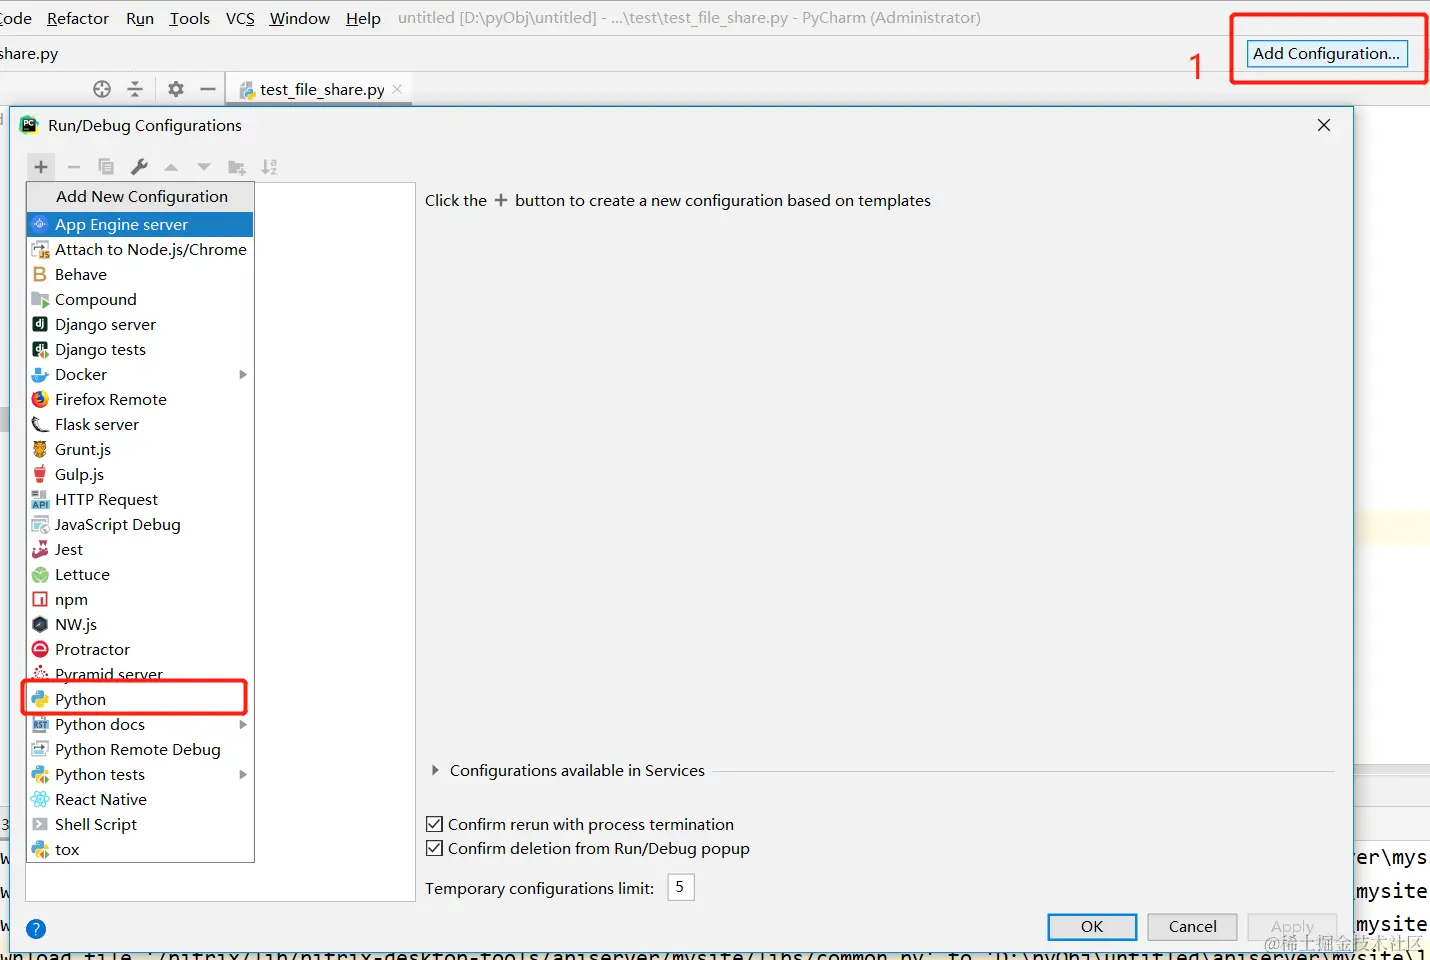1430x960 pixels.
Task: Pick the Compound configuration type
Action: (x=140, y=299)
